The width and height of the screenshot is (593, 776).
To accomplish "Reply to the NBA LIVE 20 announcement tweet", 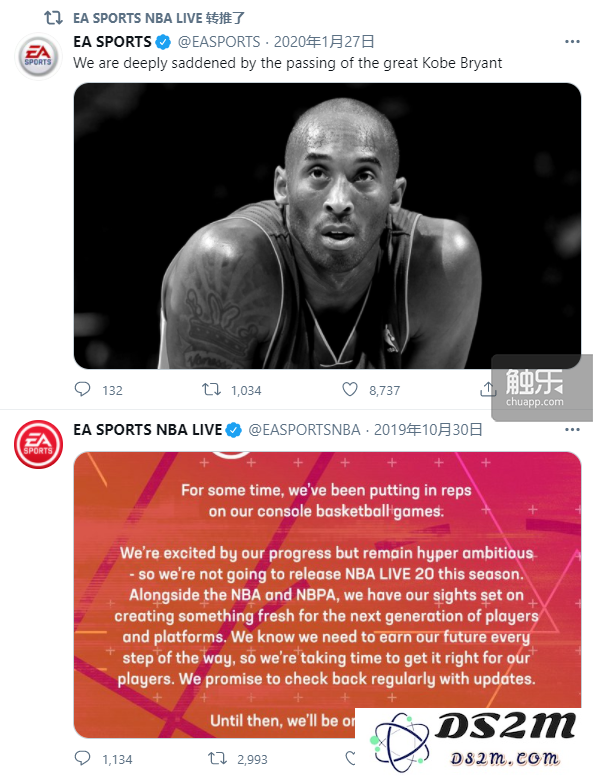I will (x=82, y=758).
